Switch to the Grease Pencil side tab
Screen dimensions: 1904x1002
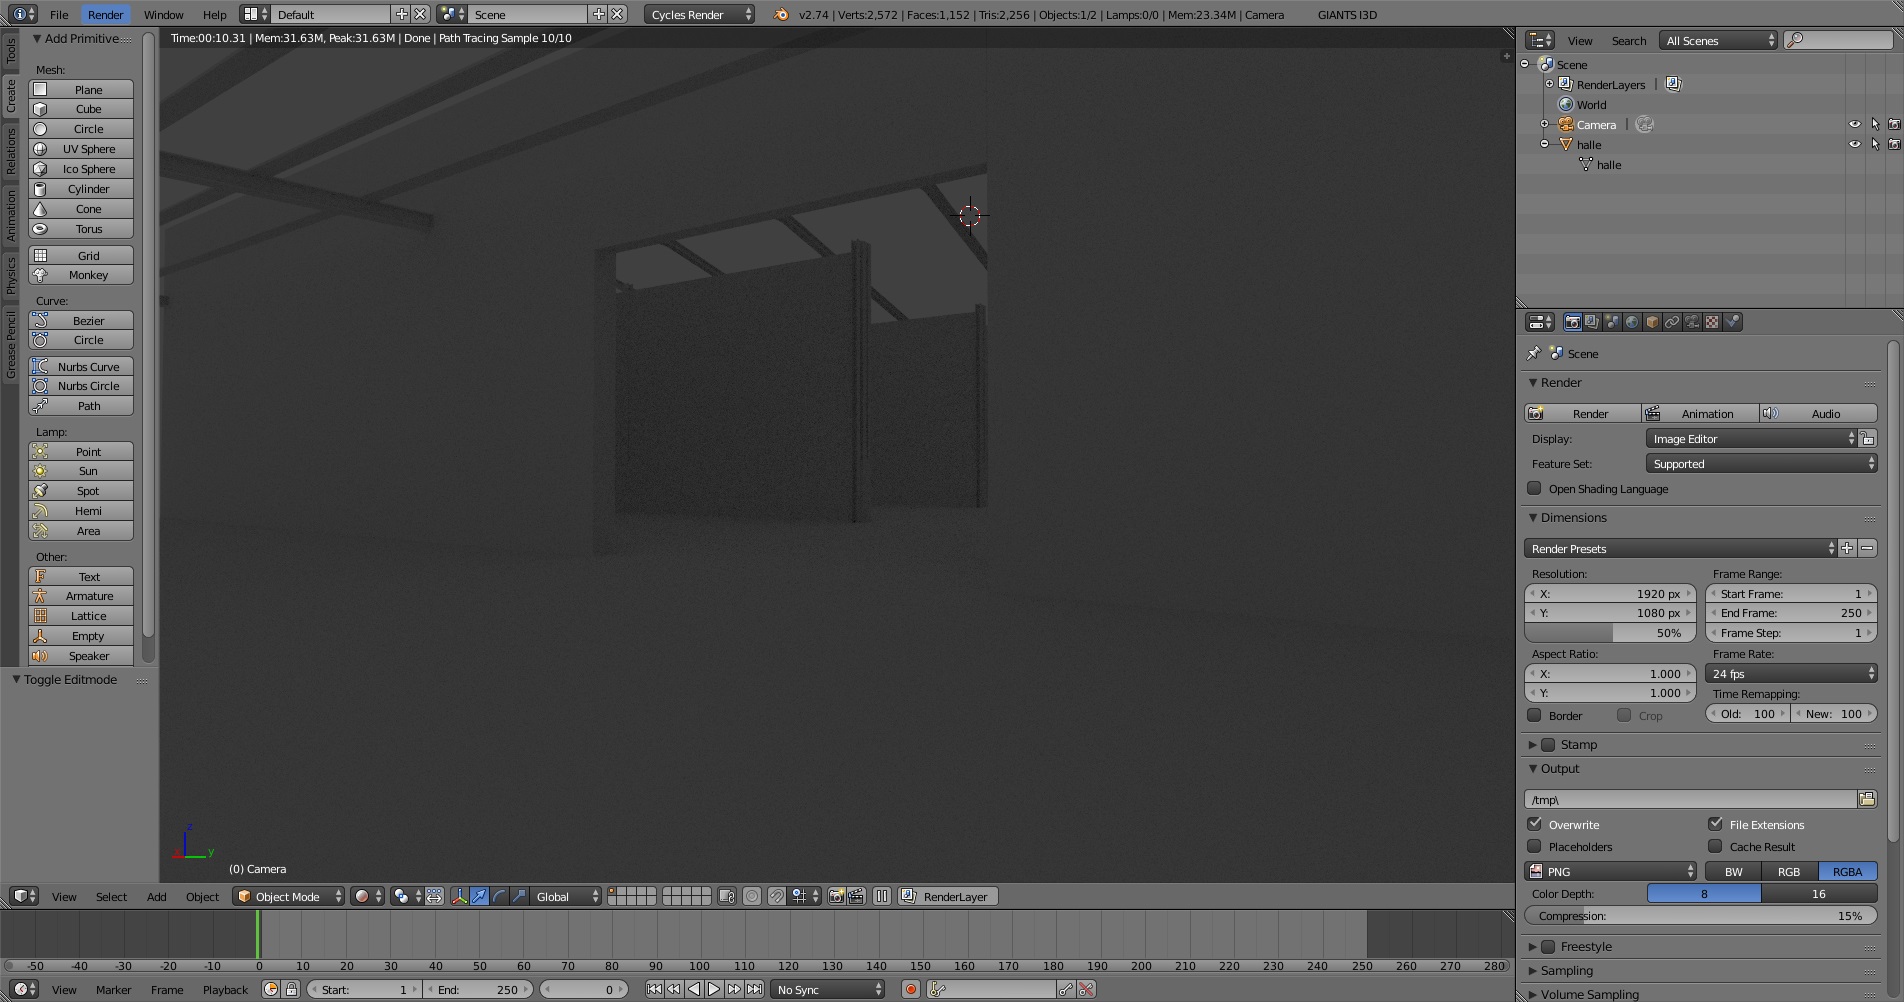11,344
